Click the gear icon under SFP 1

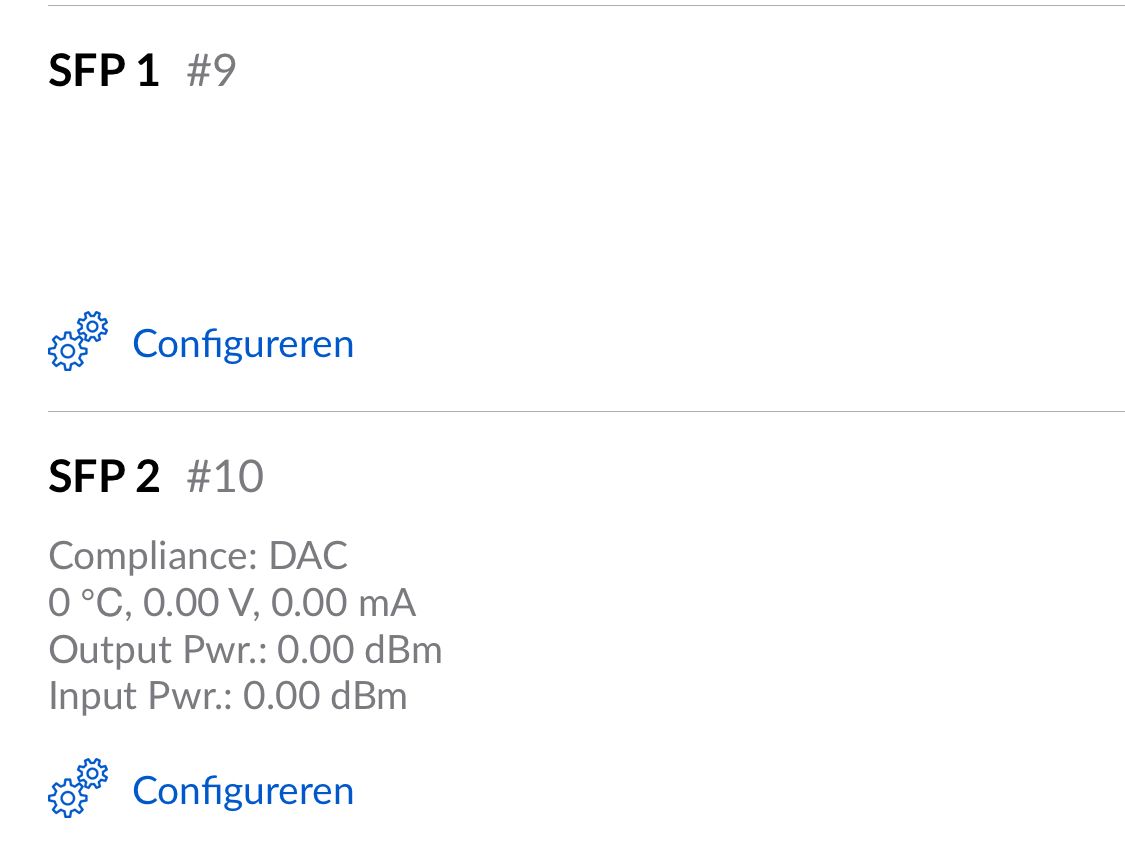click(x=77, y=342)
